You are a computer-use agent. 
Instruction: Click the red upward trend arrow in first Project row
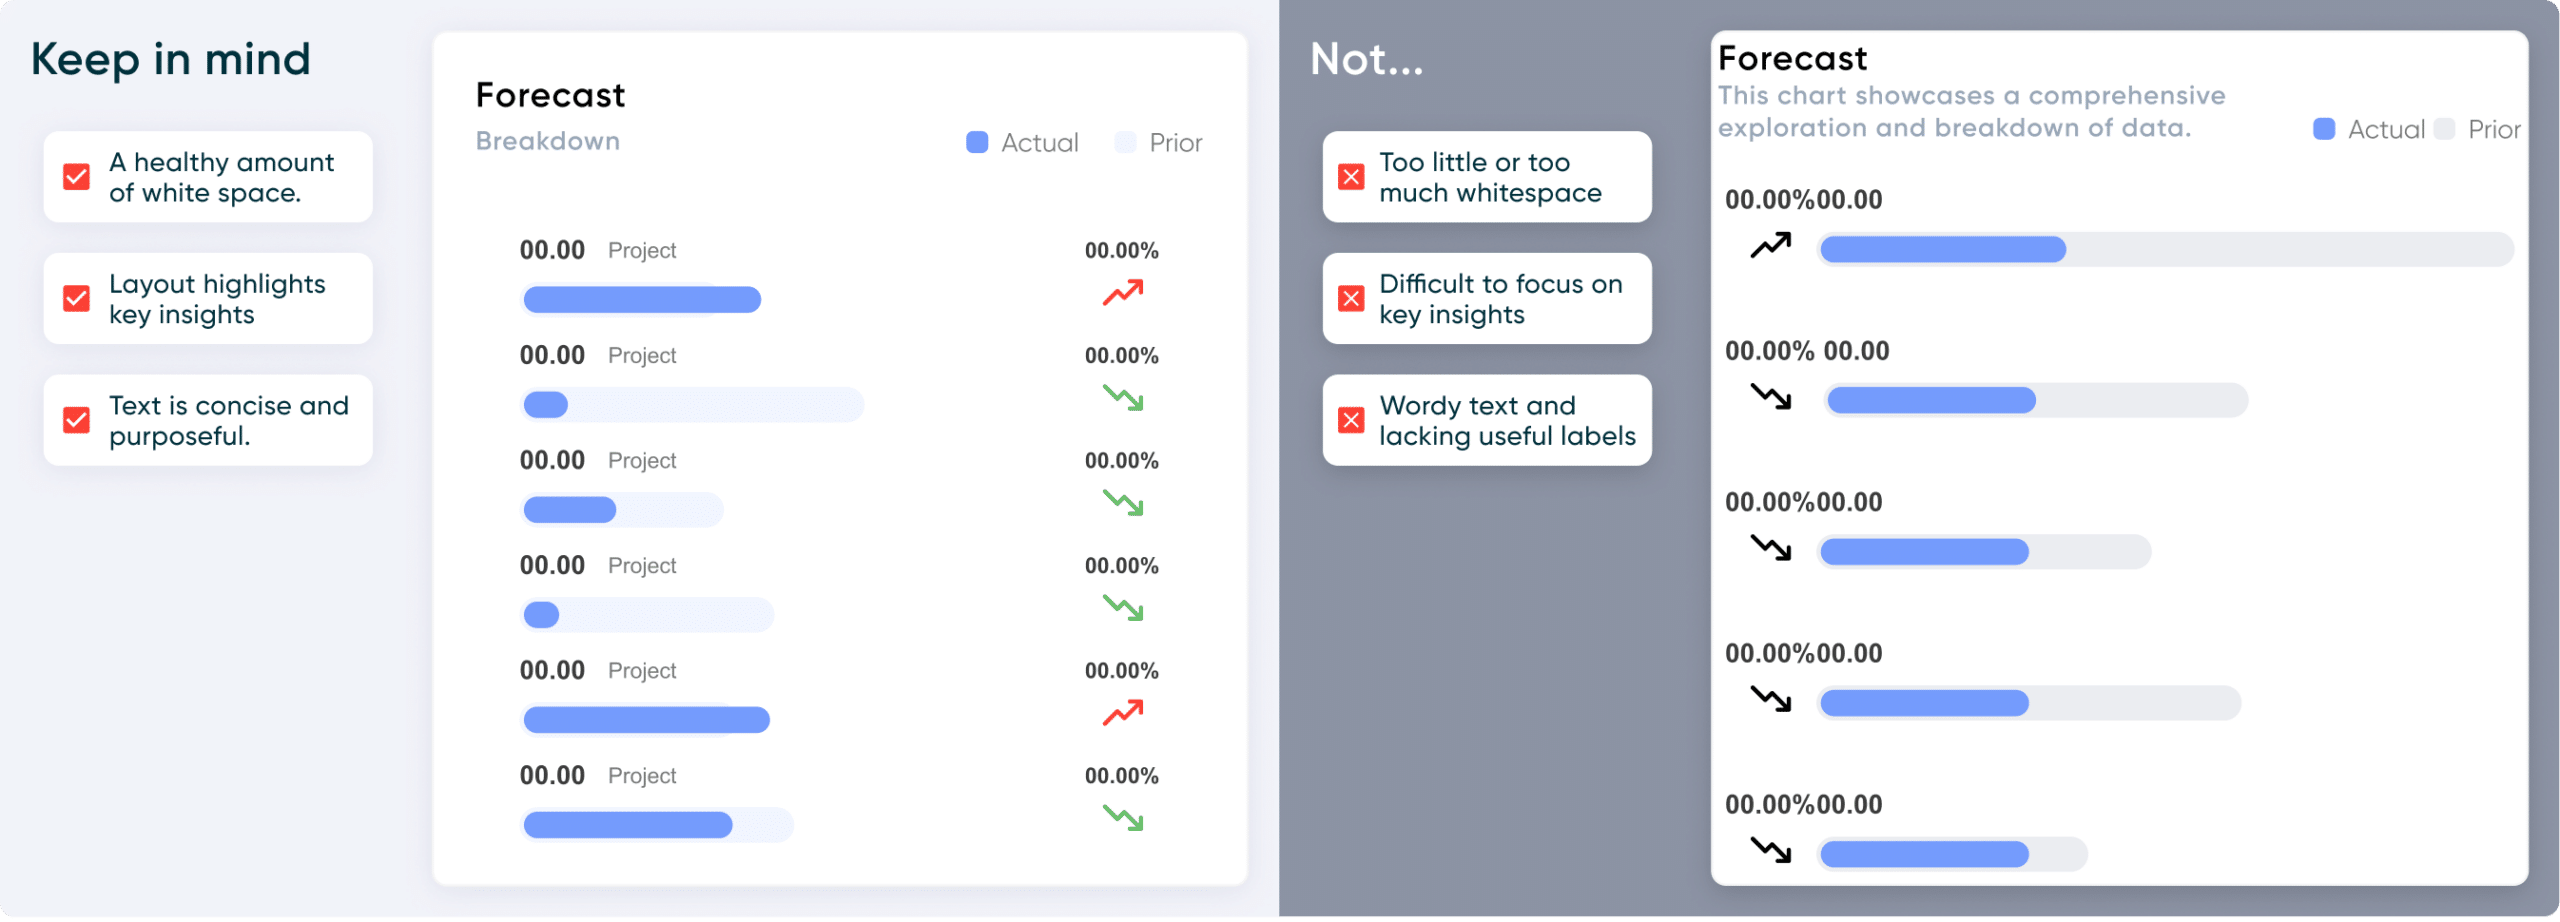pyautogui.click(x=1122, y=293)
